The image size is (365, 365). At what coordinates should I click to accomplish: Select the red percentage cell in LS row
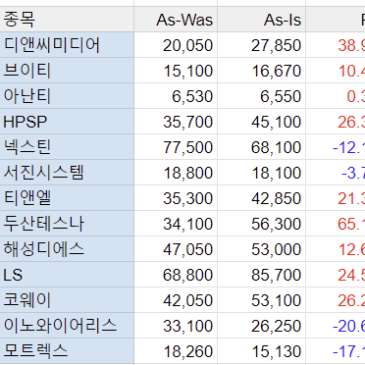pos(335,275)
